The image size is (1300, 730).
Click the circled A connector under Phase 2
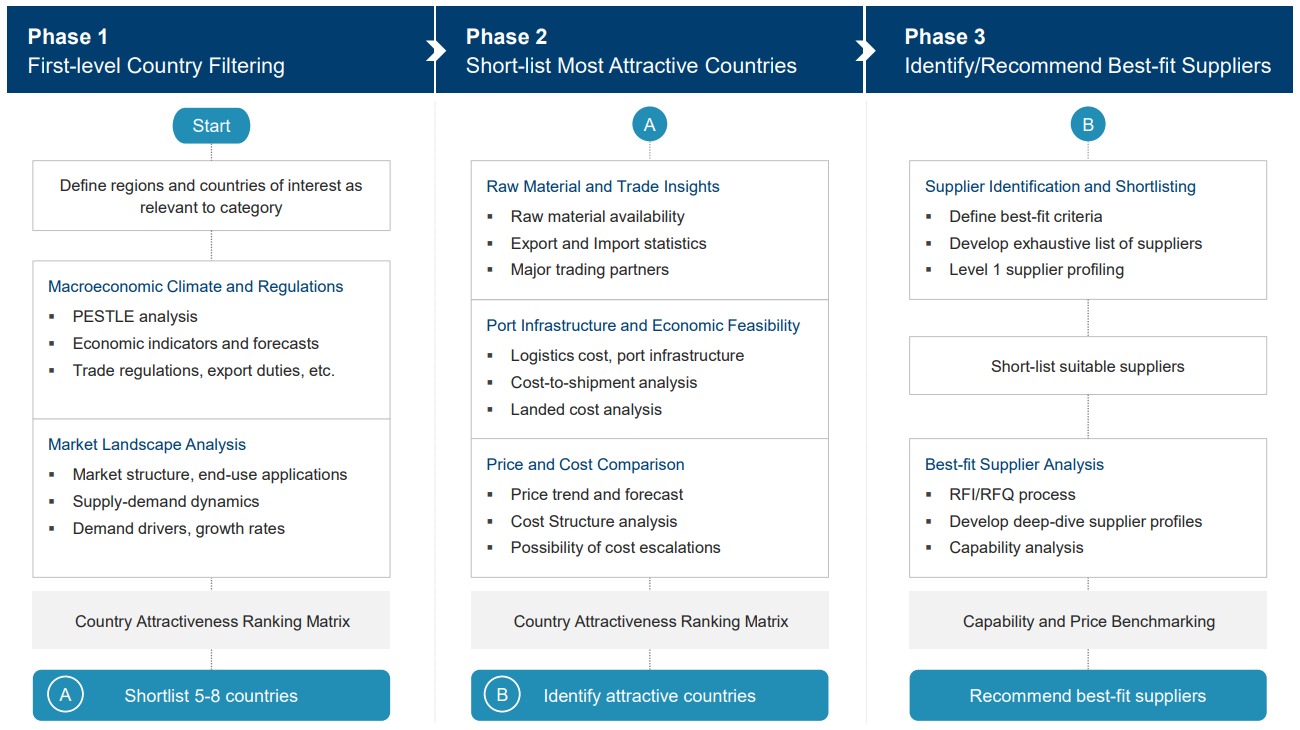point(649,125)
